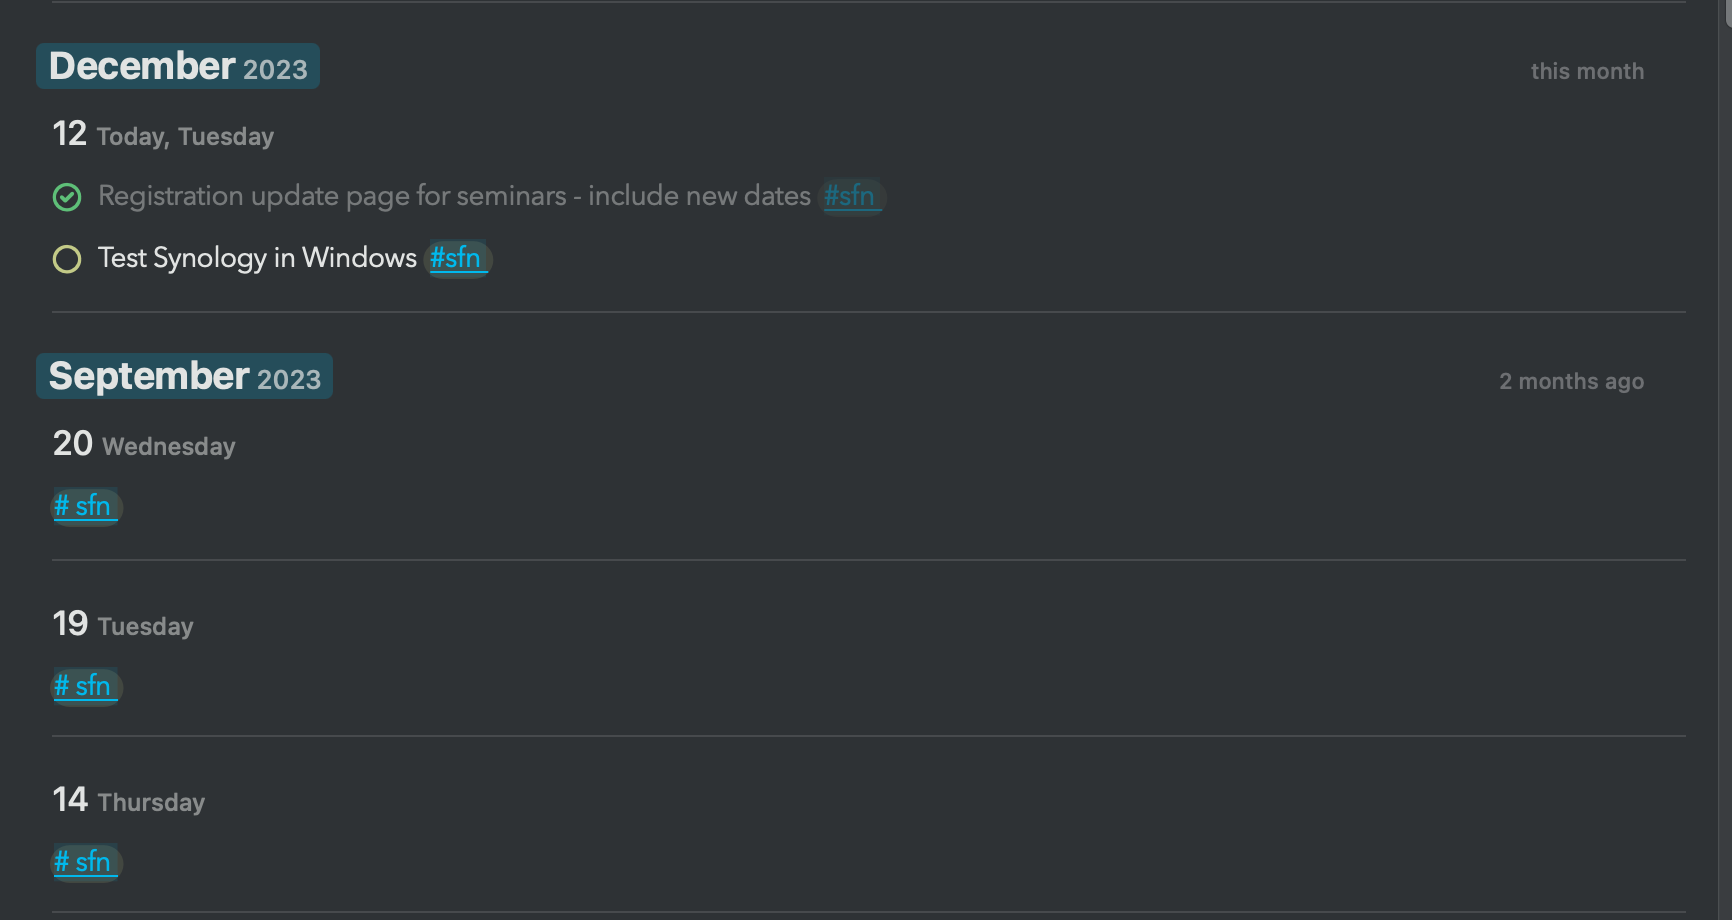The height and width of the screenshot is (920, 1732).
Task: Click the # sfn link under 20 Wednesday
Action: pyautogui.click(x=86, y=506)
